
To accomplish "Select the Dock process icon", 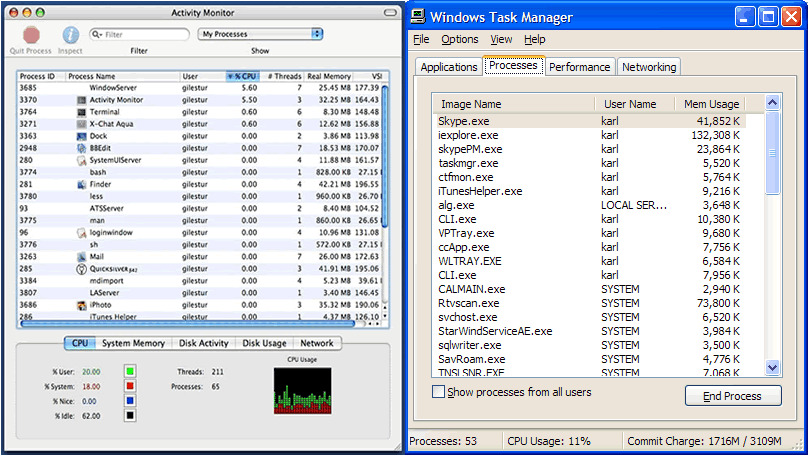I will 81,136.
